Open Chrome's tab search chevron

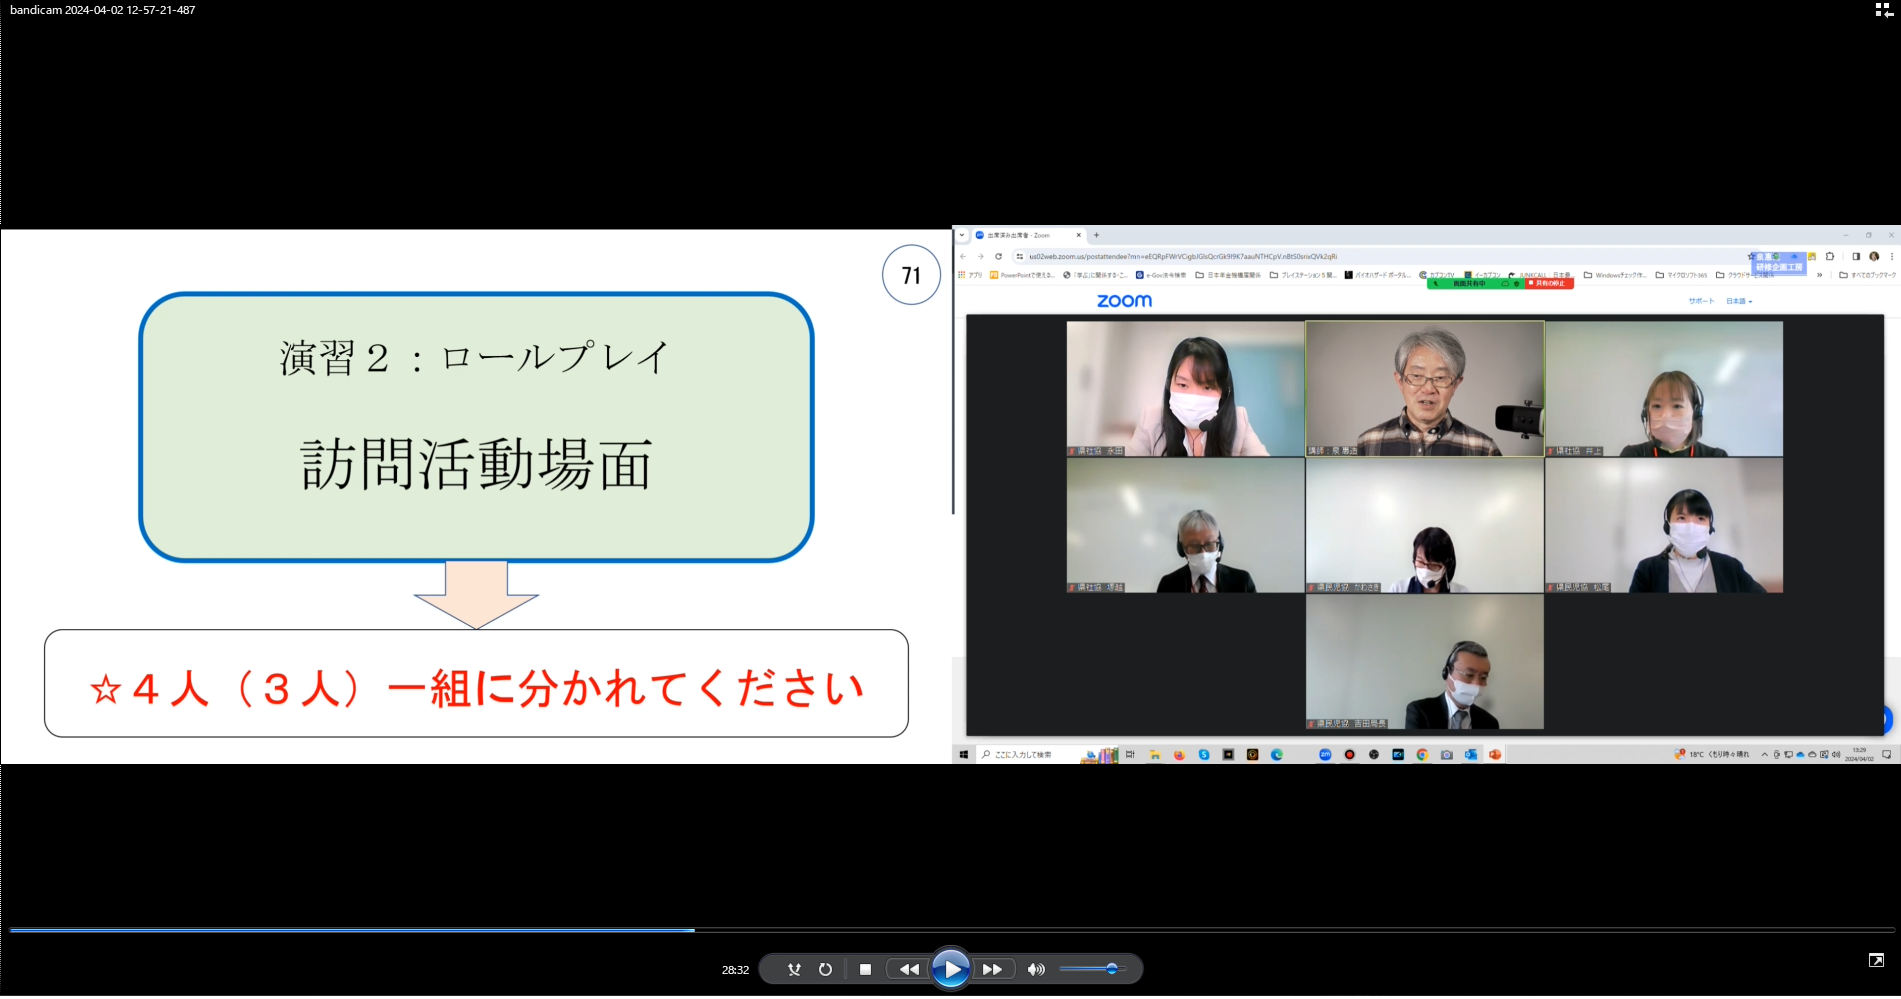tap(962, 235)
